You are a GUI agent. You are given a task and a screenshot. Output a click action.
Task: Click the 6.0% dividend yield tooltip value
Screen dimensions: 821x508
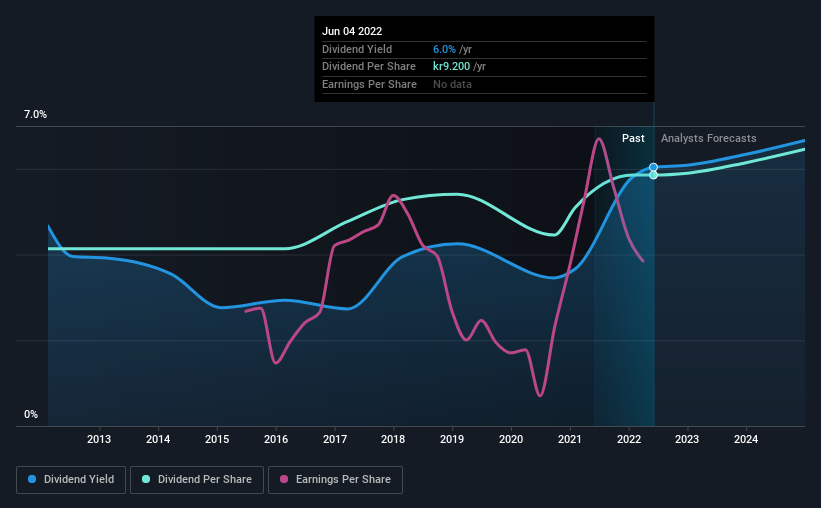(444, 49)
